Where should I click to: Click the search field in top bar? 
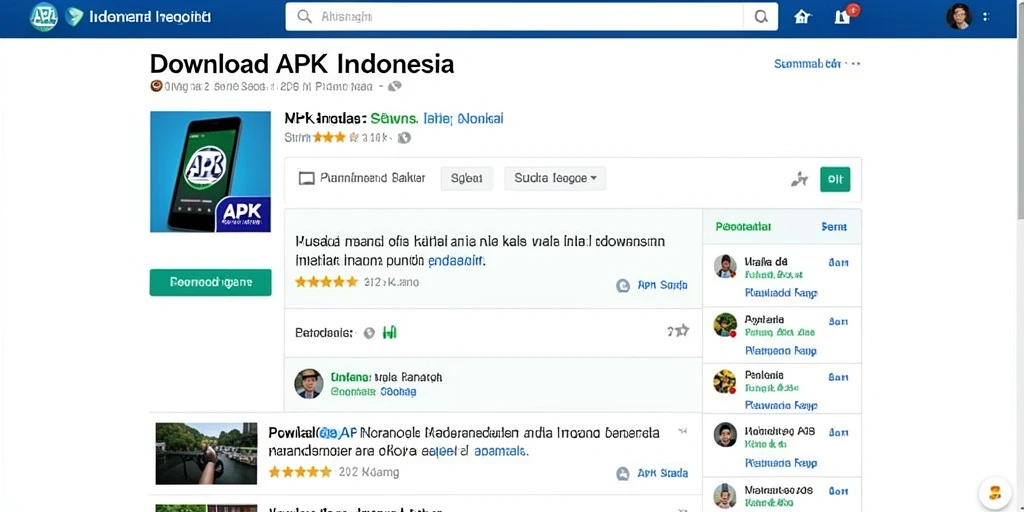[514, 16]
